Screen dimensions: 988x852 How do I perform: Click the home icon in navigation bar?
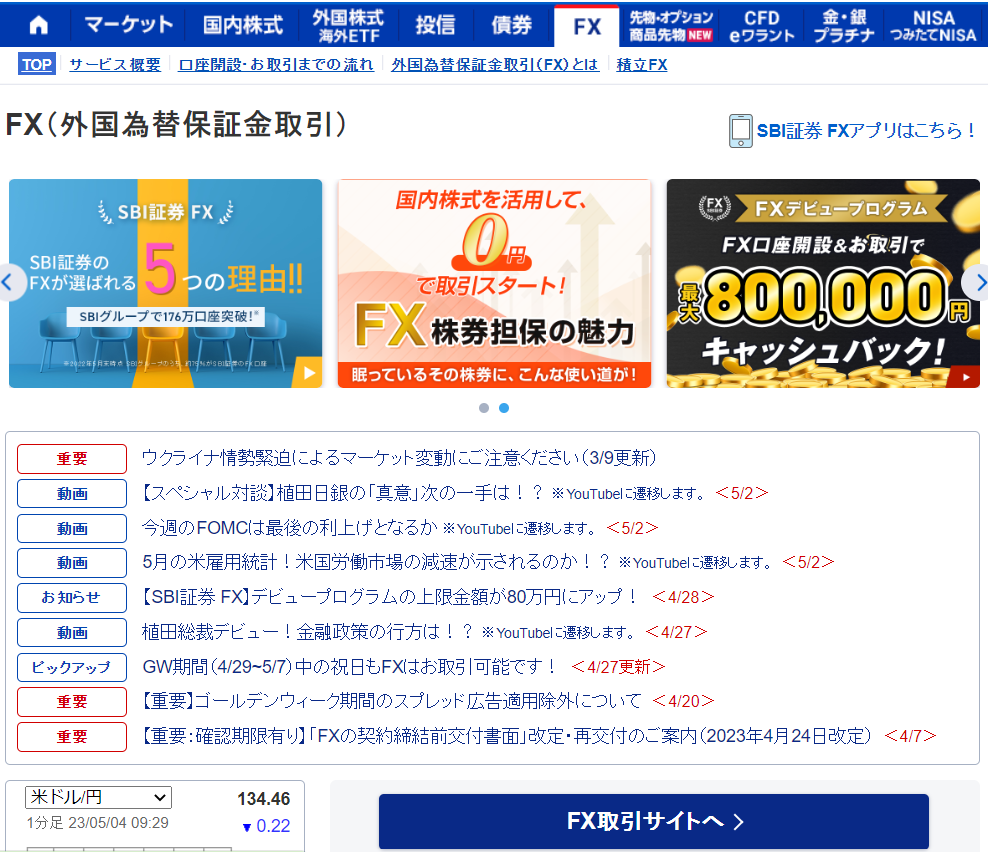click(x=38, y=25)
